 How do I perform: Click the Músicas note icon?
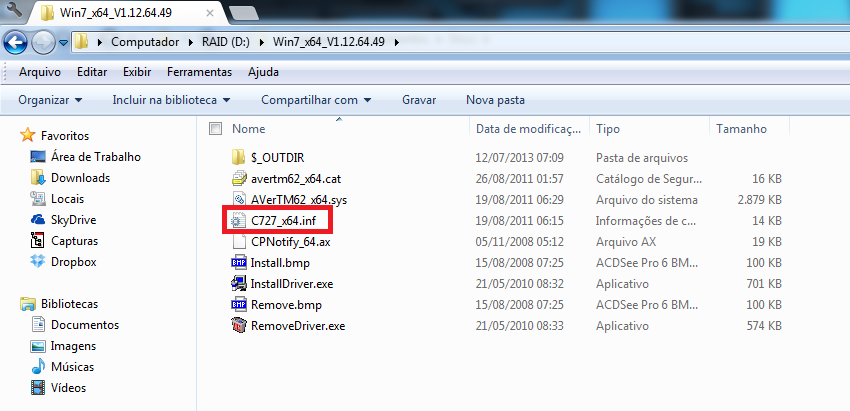pos(38,367)
